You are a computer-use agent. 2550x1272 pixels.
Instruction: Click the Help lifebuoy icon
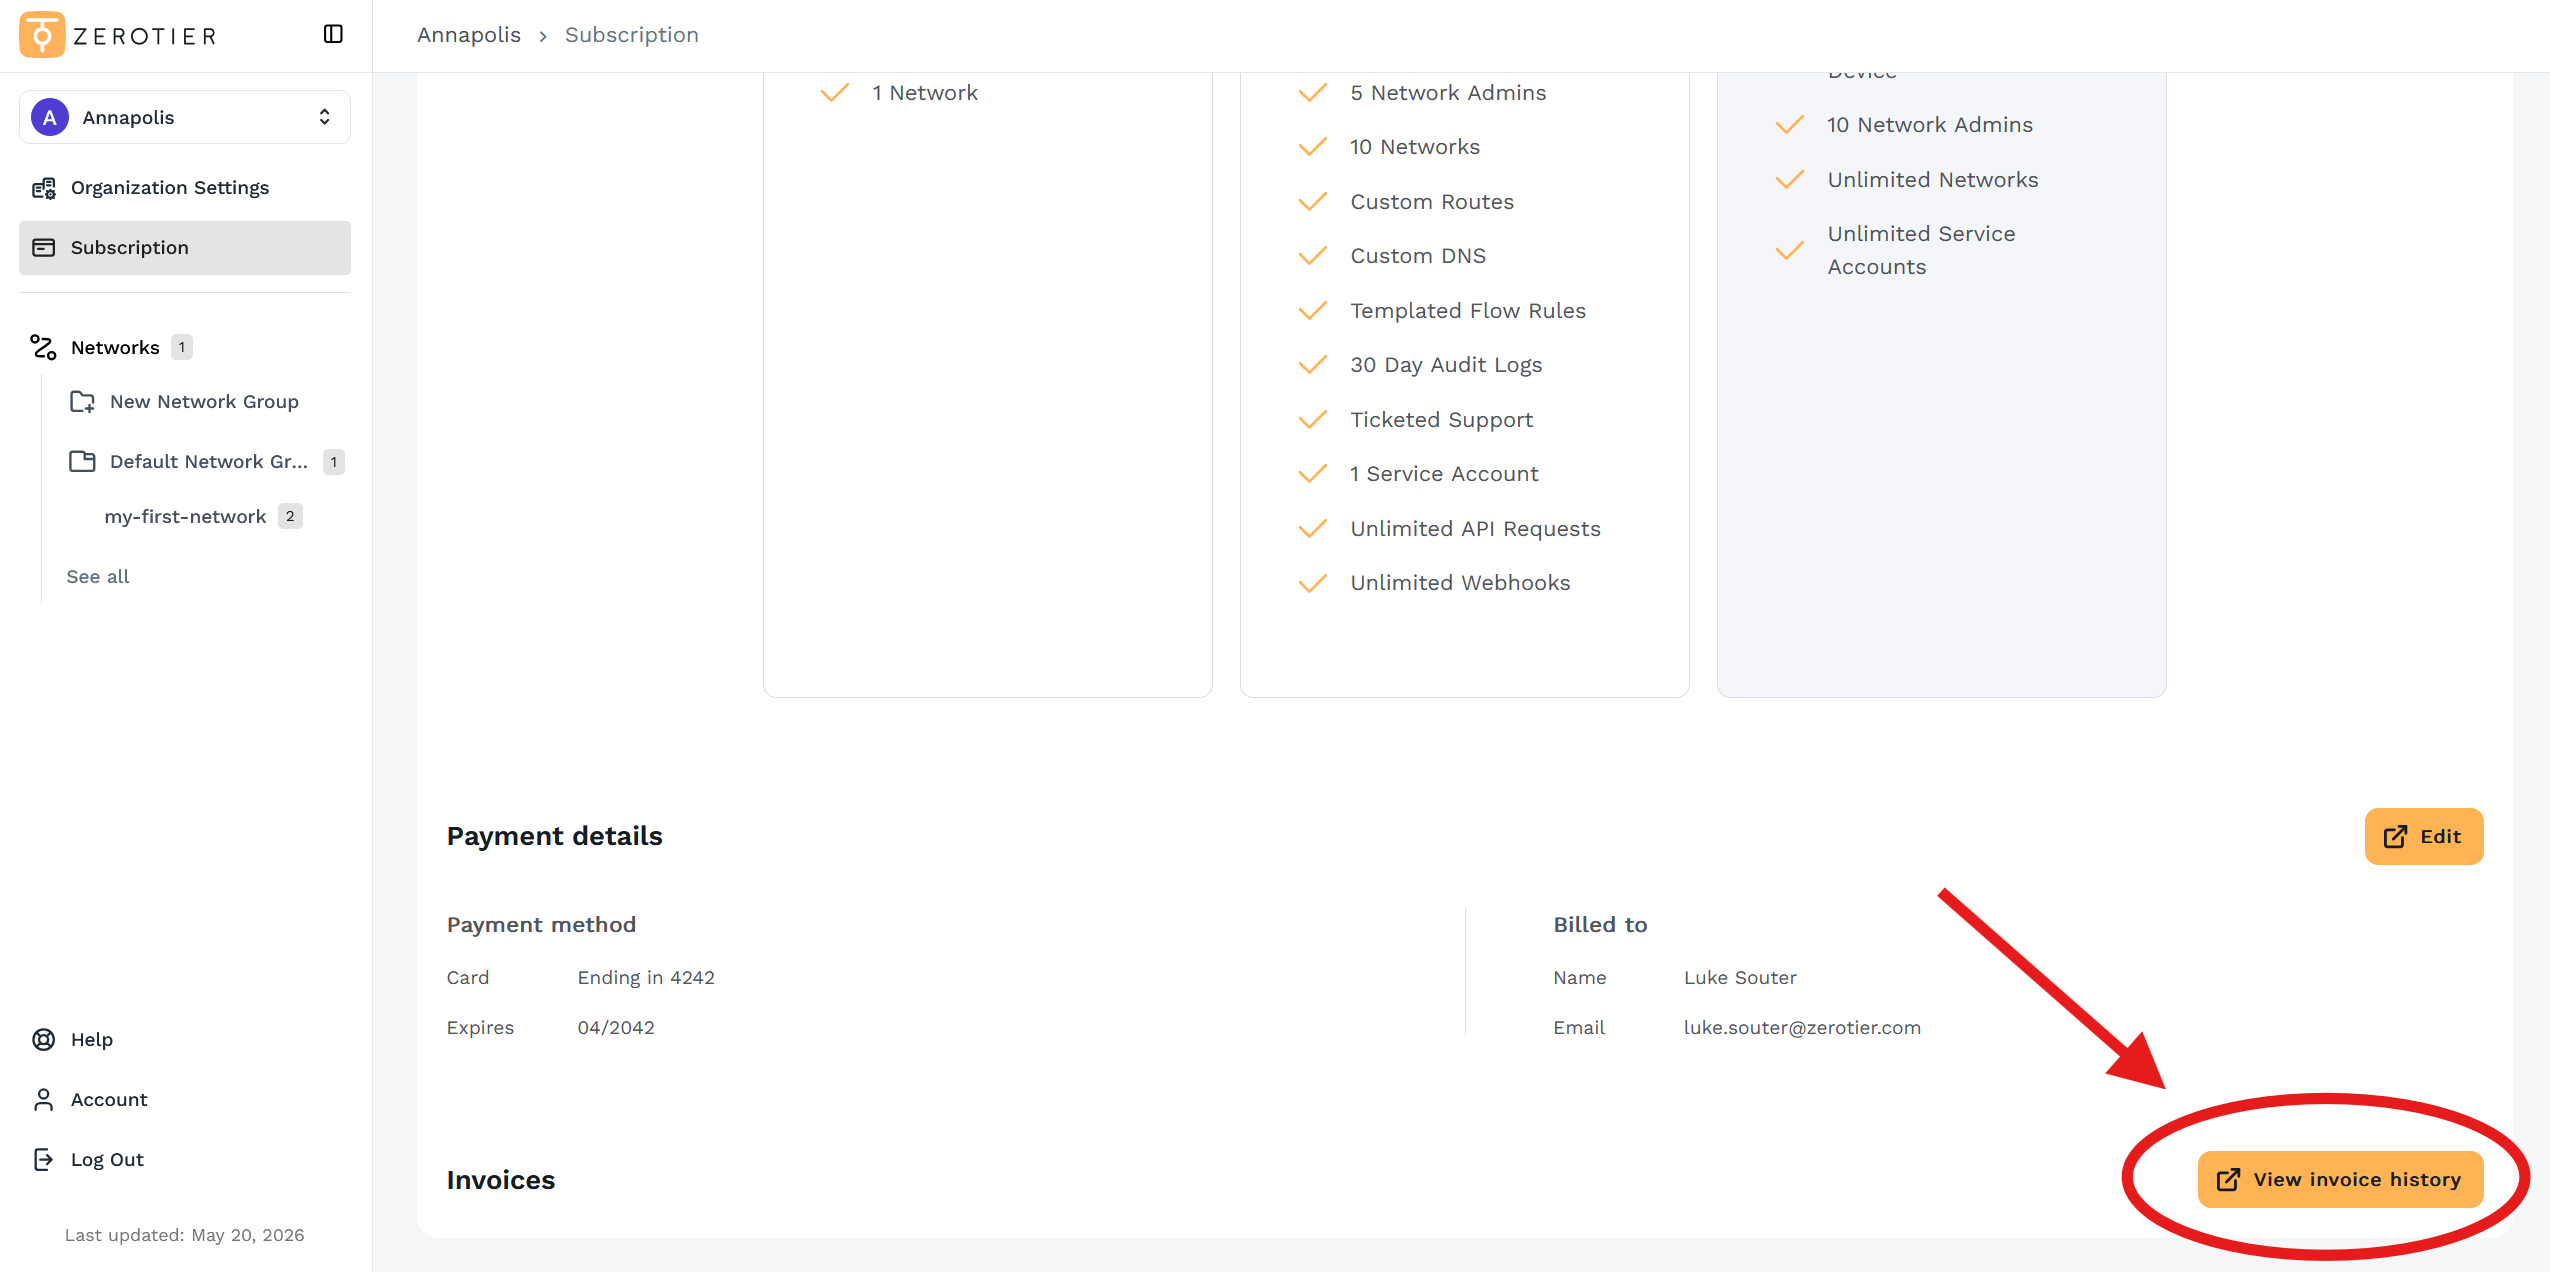click(44, 1040)
